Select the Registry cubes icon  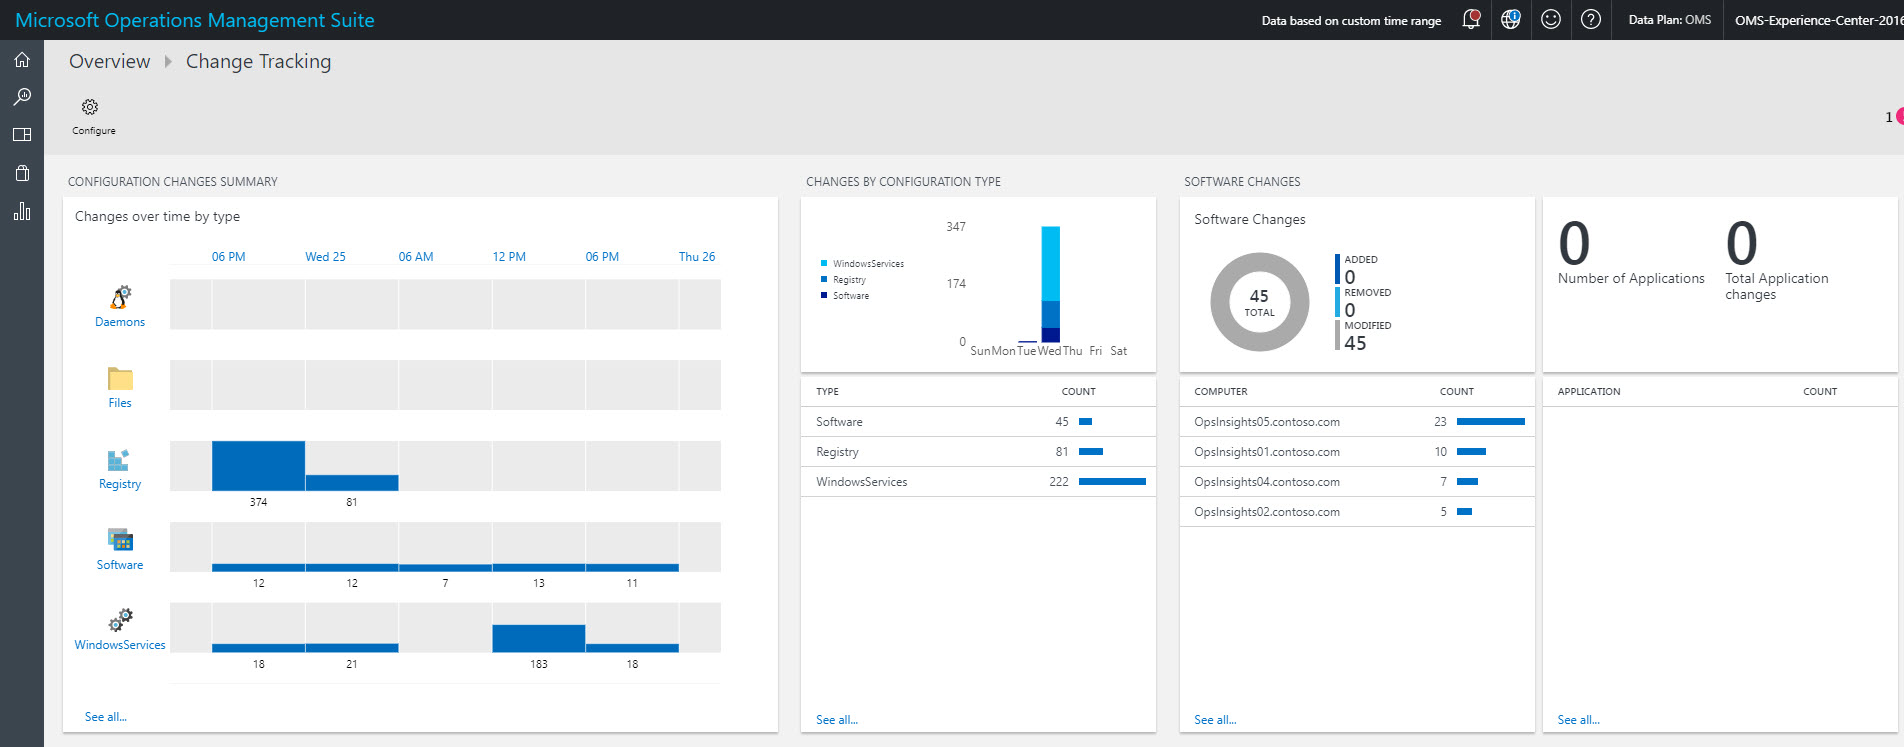pyautogui.click(x=119, y=459)
